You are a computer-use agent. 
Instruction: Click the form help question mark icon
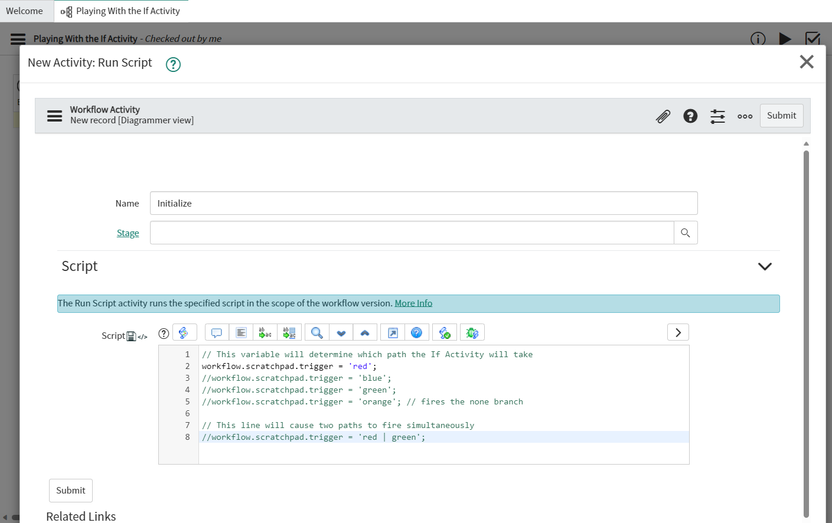(x=690, y=116)
